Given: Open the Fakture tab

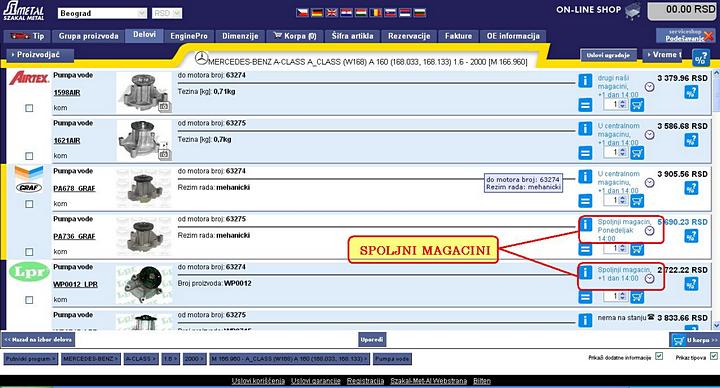Looking at the screenshot, I should 458,36.
